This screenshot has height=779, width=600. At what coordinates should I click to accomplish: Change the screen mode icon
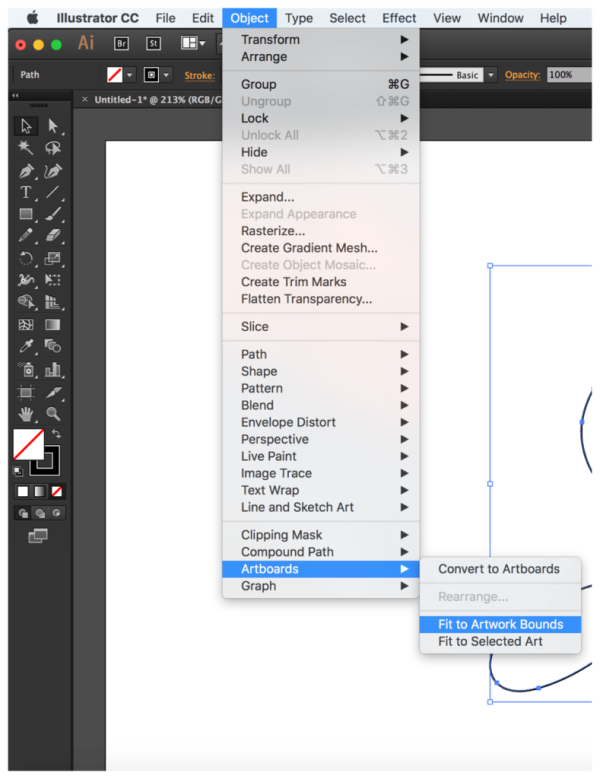point(38,536)
